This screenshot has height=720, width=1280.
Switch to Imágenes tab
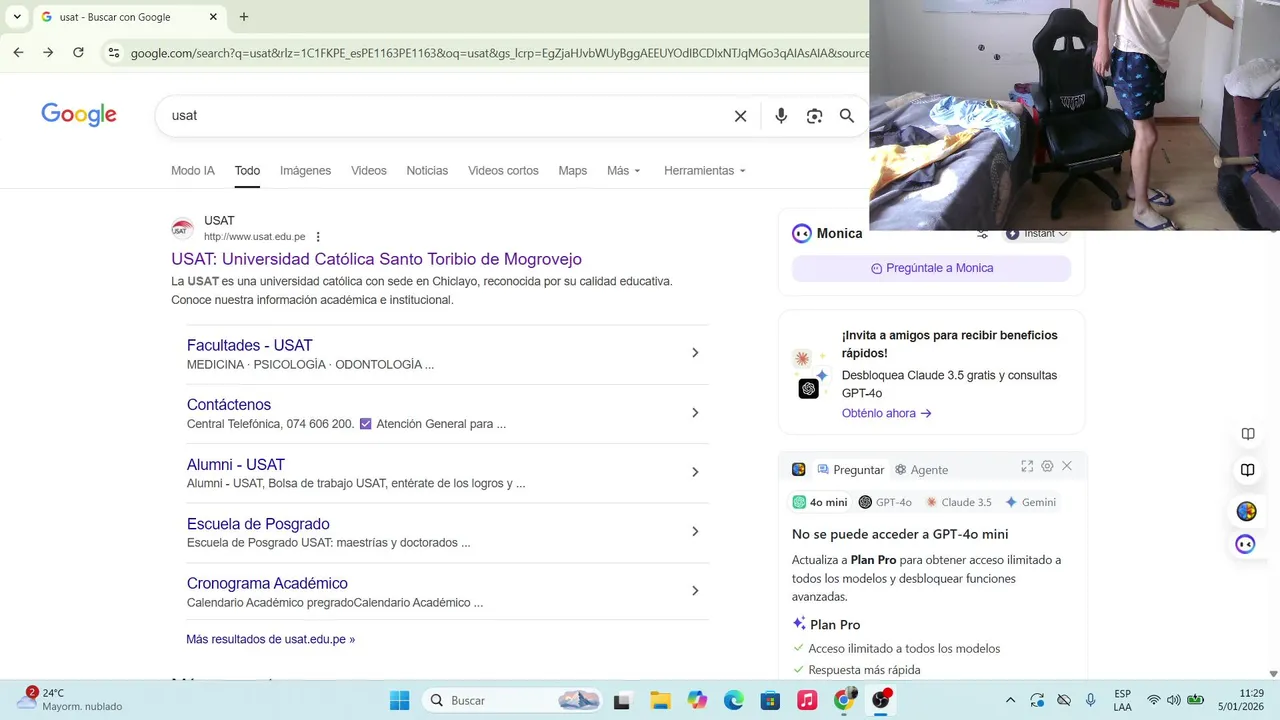(305, 171)
